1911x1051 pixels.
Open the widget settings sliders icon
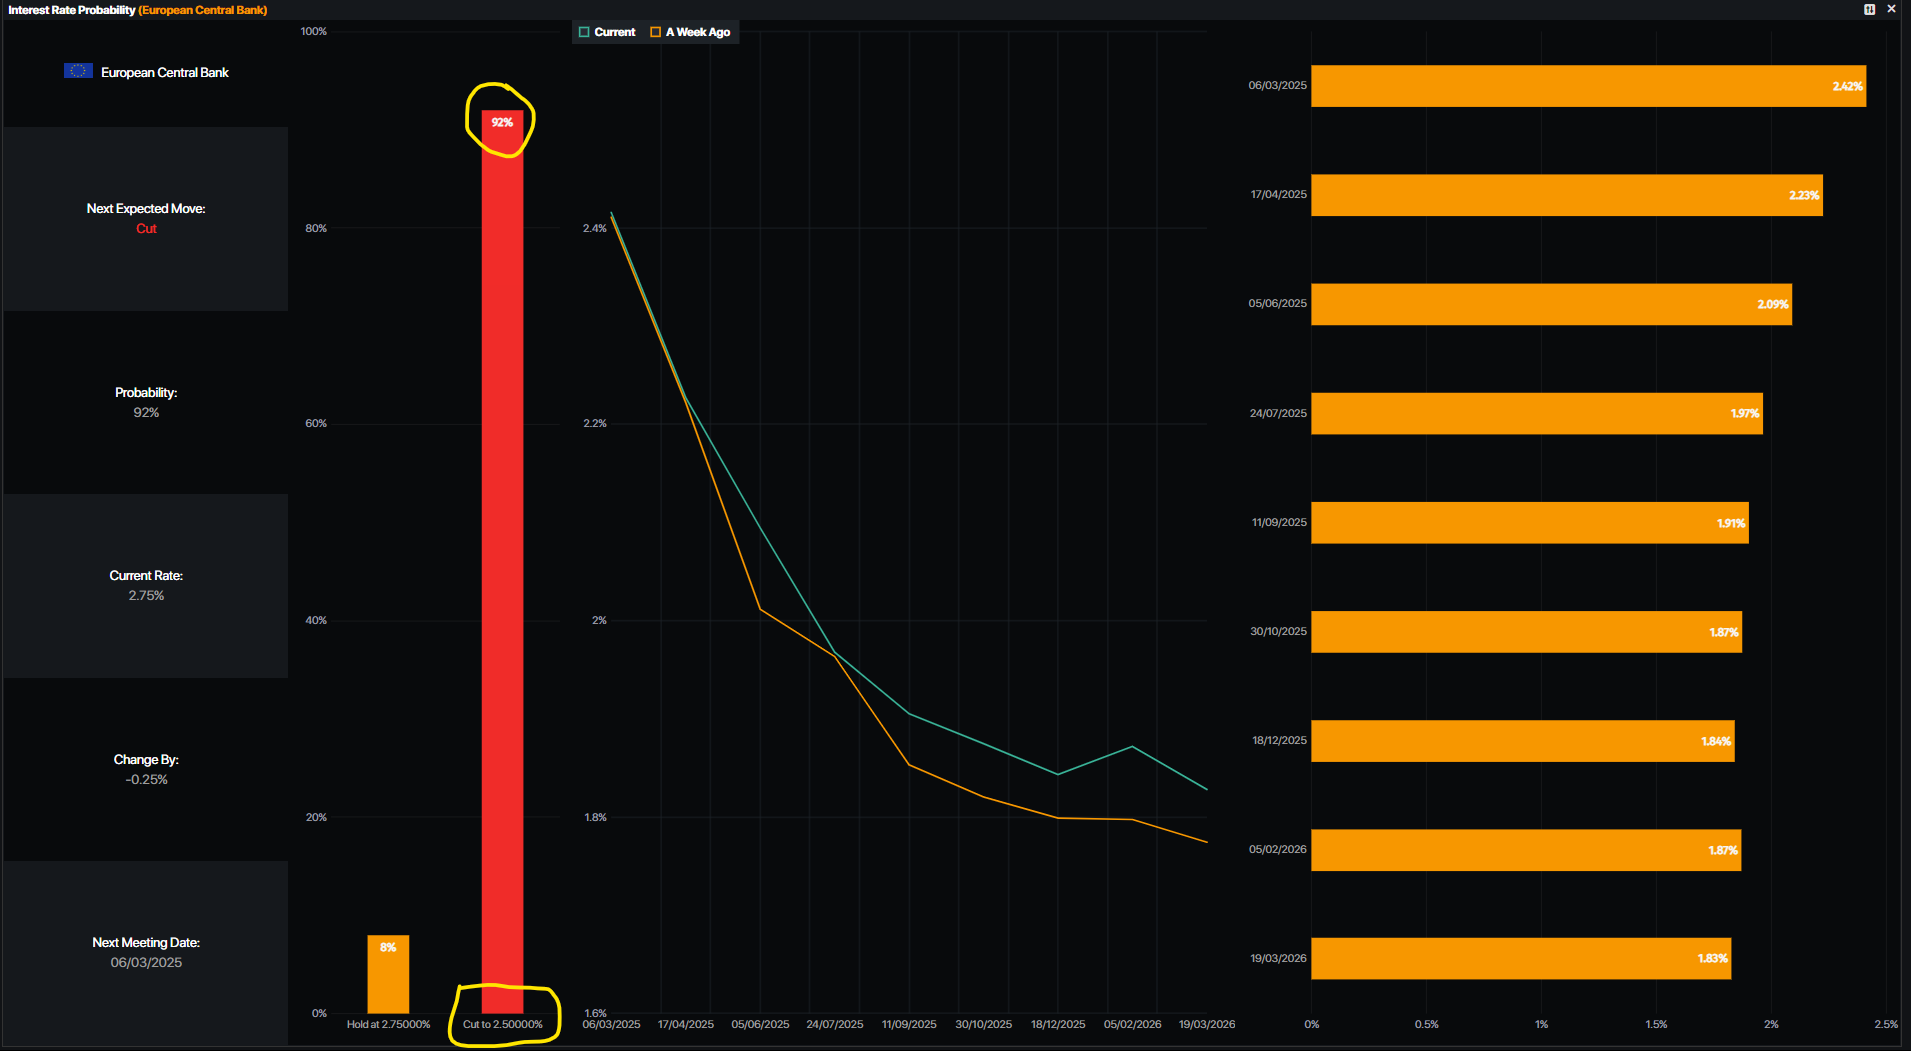tap(1869, 9)
